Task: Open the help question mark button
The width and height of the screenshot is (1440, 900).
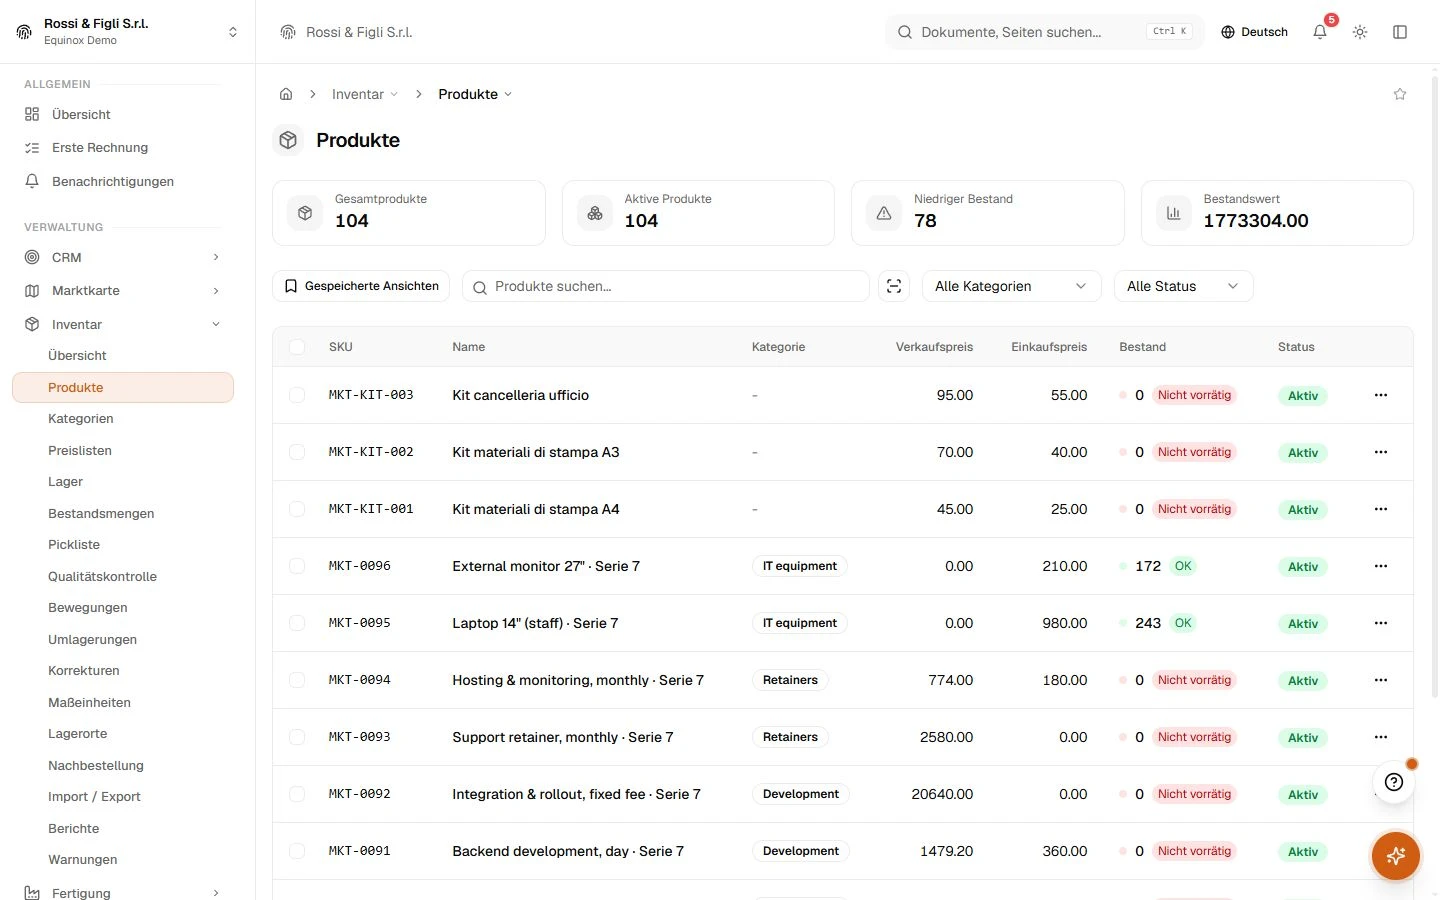Action: click(x=1394, y=782)
